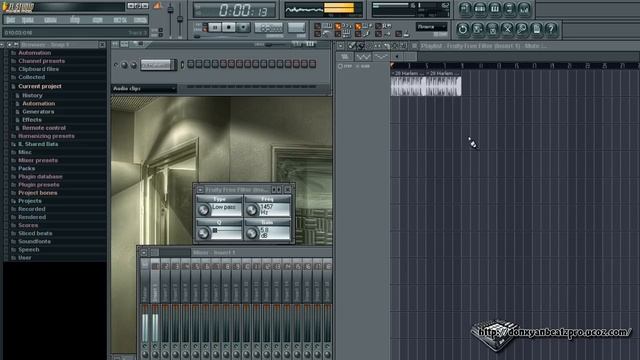The image size is (640, 360).
Task: Open the Edit menu
Action: coord(28,20)
